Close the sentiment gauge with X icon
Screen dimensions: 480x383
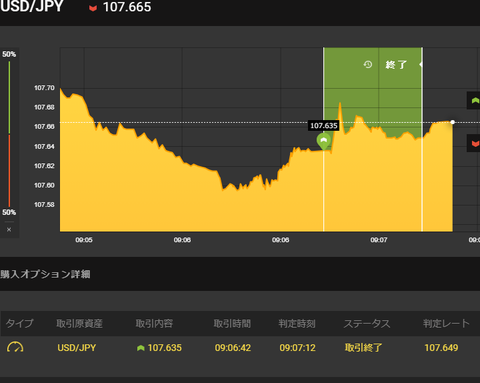pyautogui.click(x=9, y=230)
